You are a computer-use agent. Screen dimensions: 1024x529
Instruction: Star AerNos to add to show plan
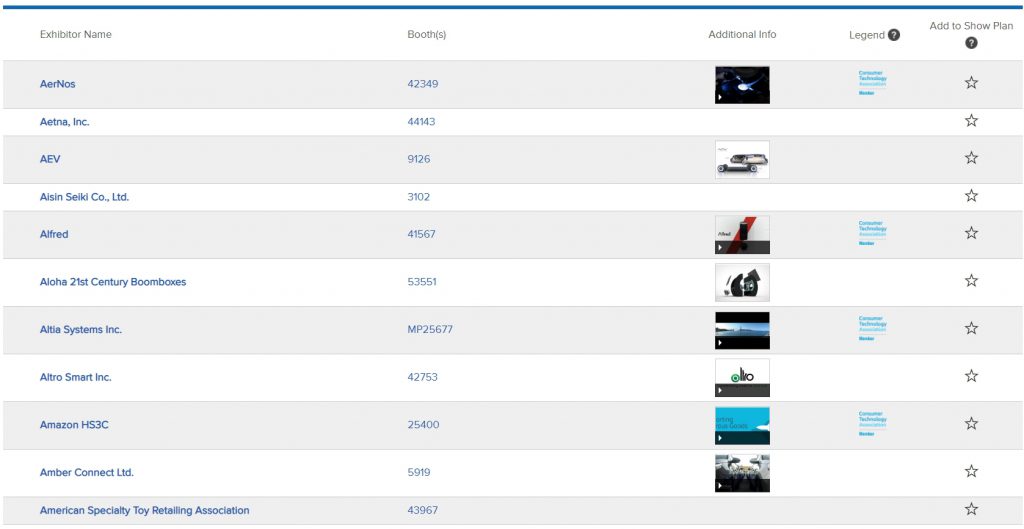pos(971,82)
